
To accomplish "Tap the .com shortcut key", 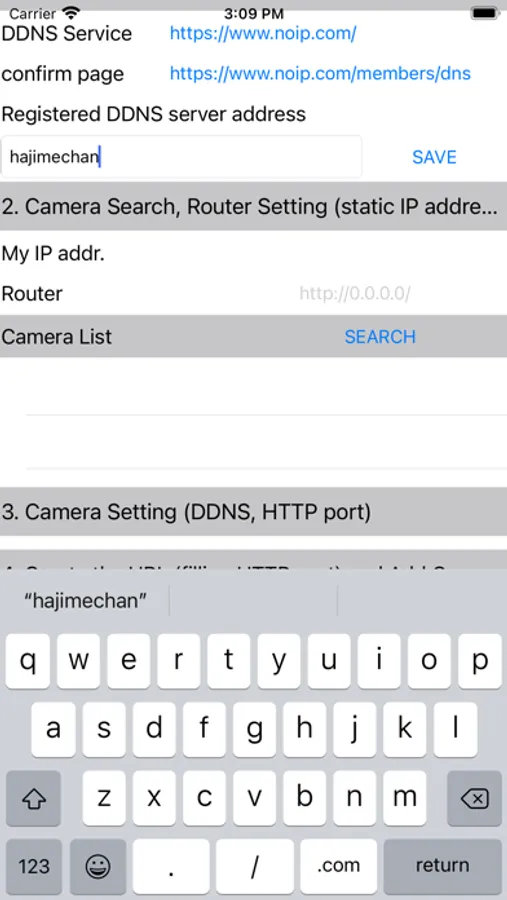I will 338,866.
